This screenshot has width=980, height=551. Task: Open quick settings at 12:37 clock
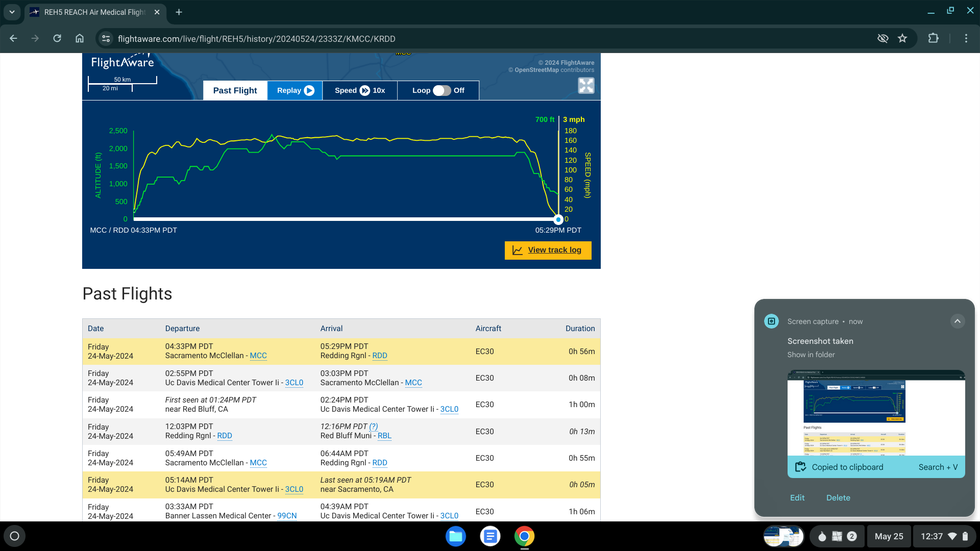pos(944,536)
